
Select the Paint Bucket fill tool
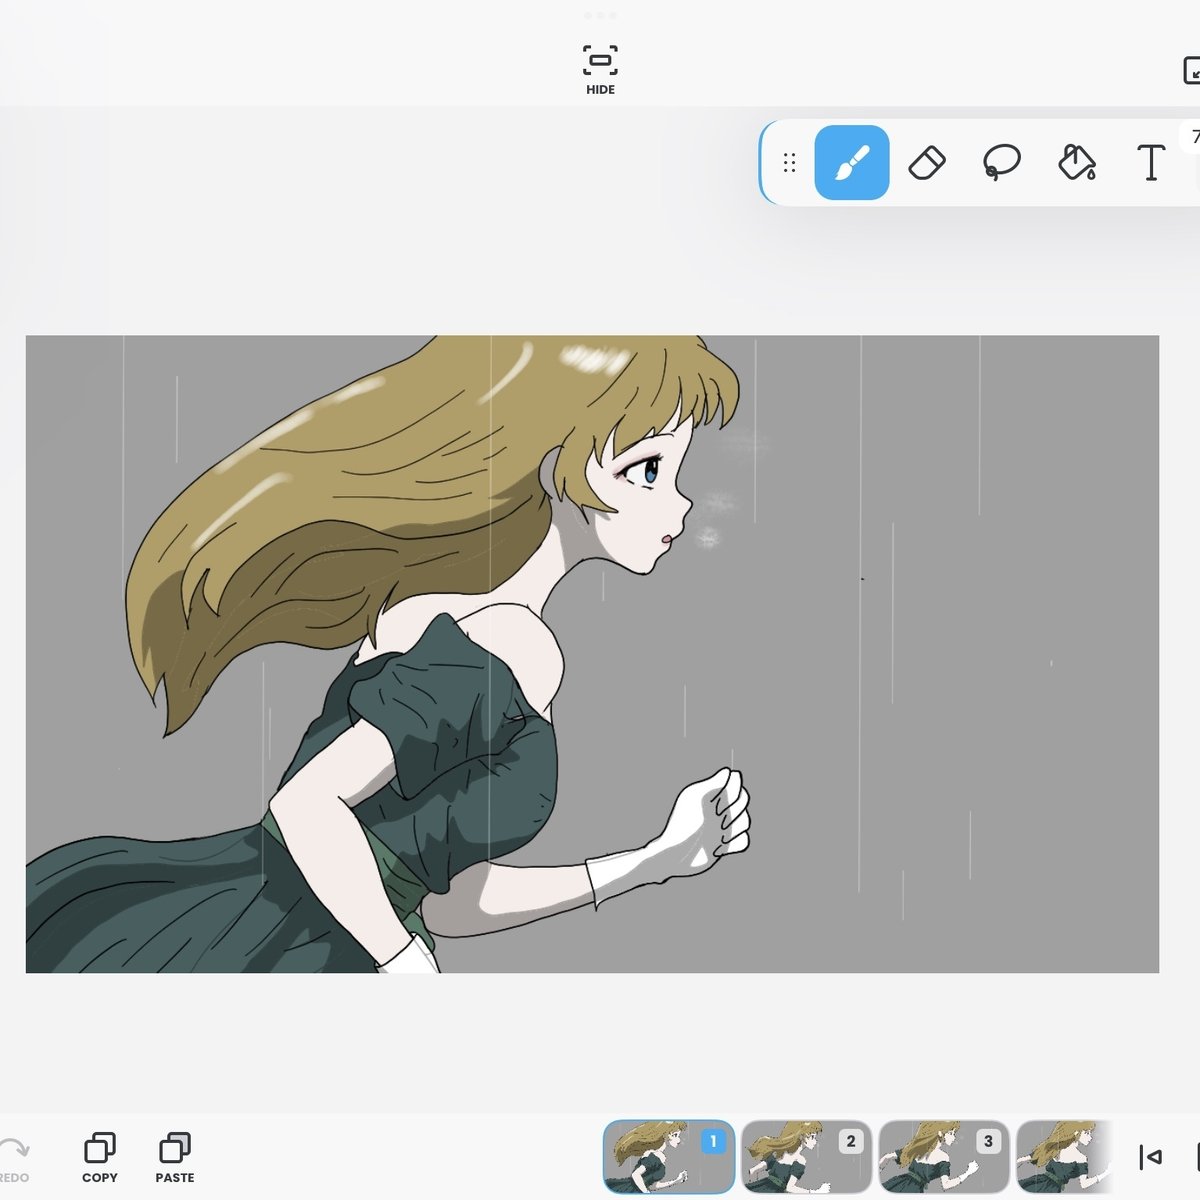1075,162
